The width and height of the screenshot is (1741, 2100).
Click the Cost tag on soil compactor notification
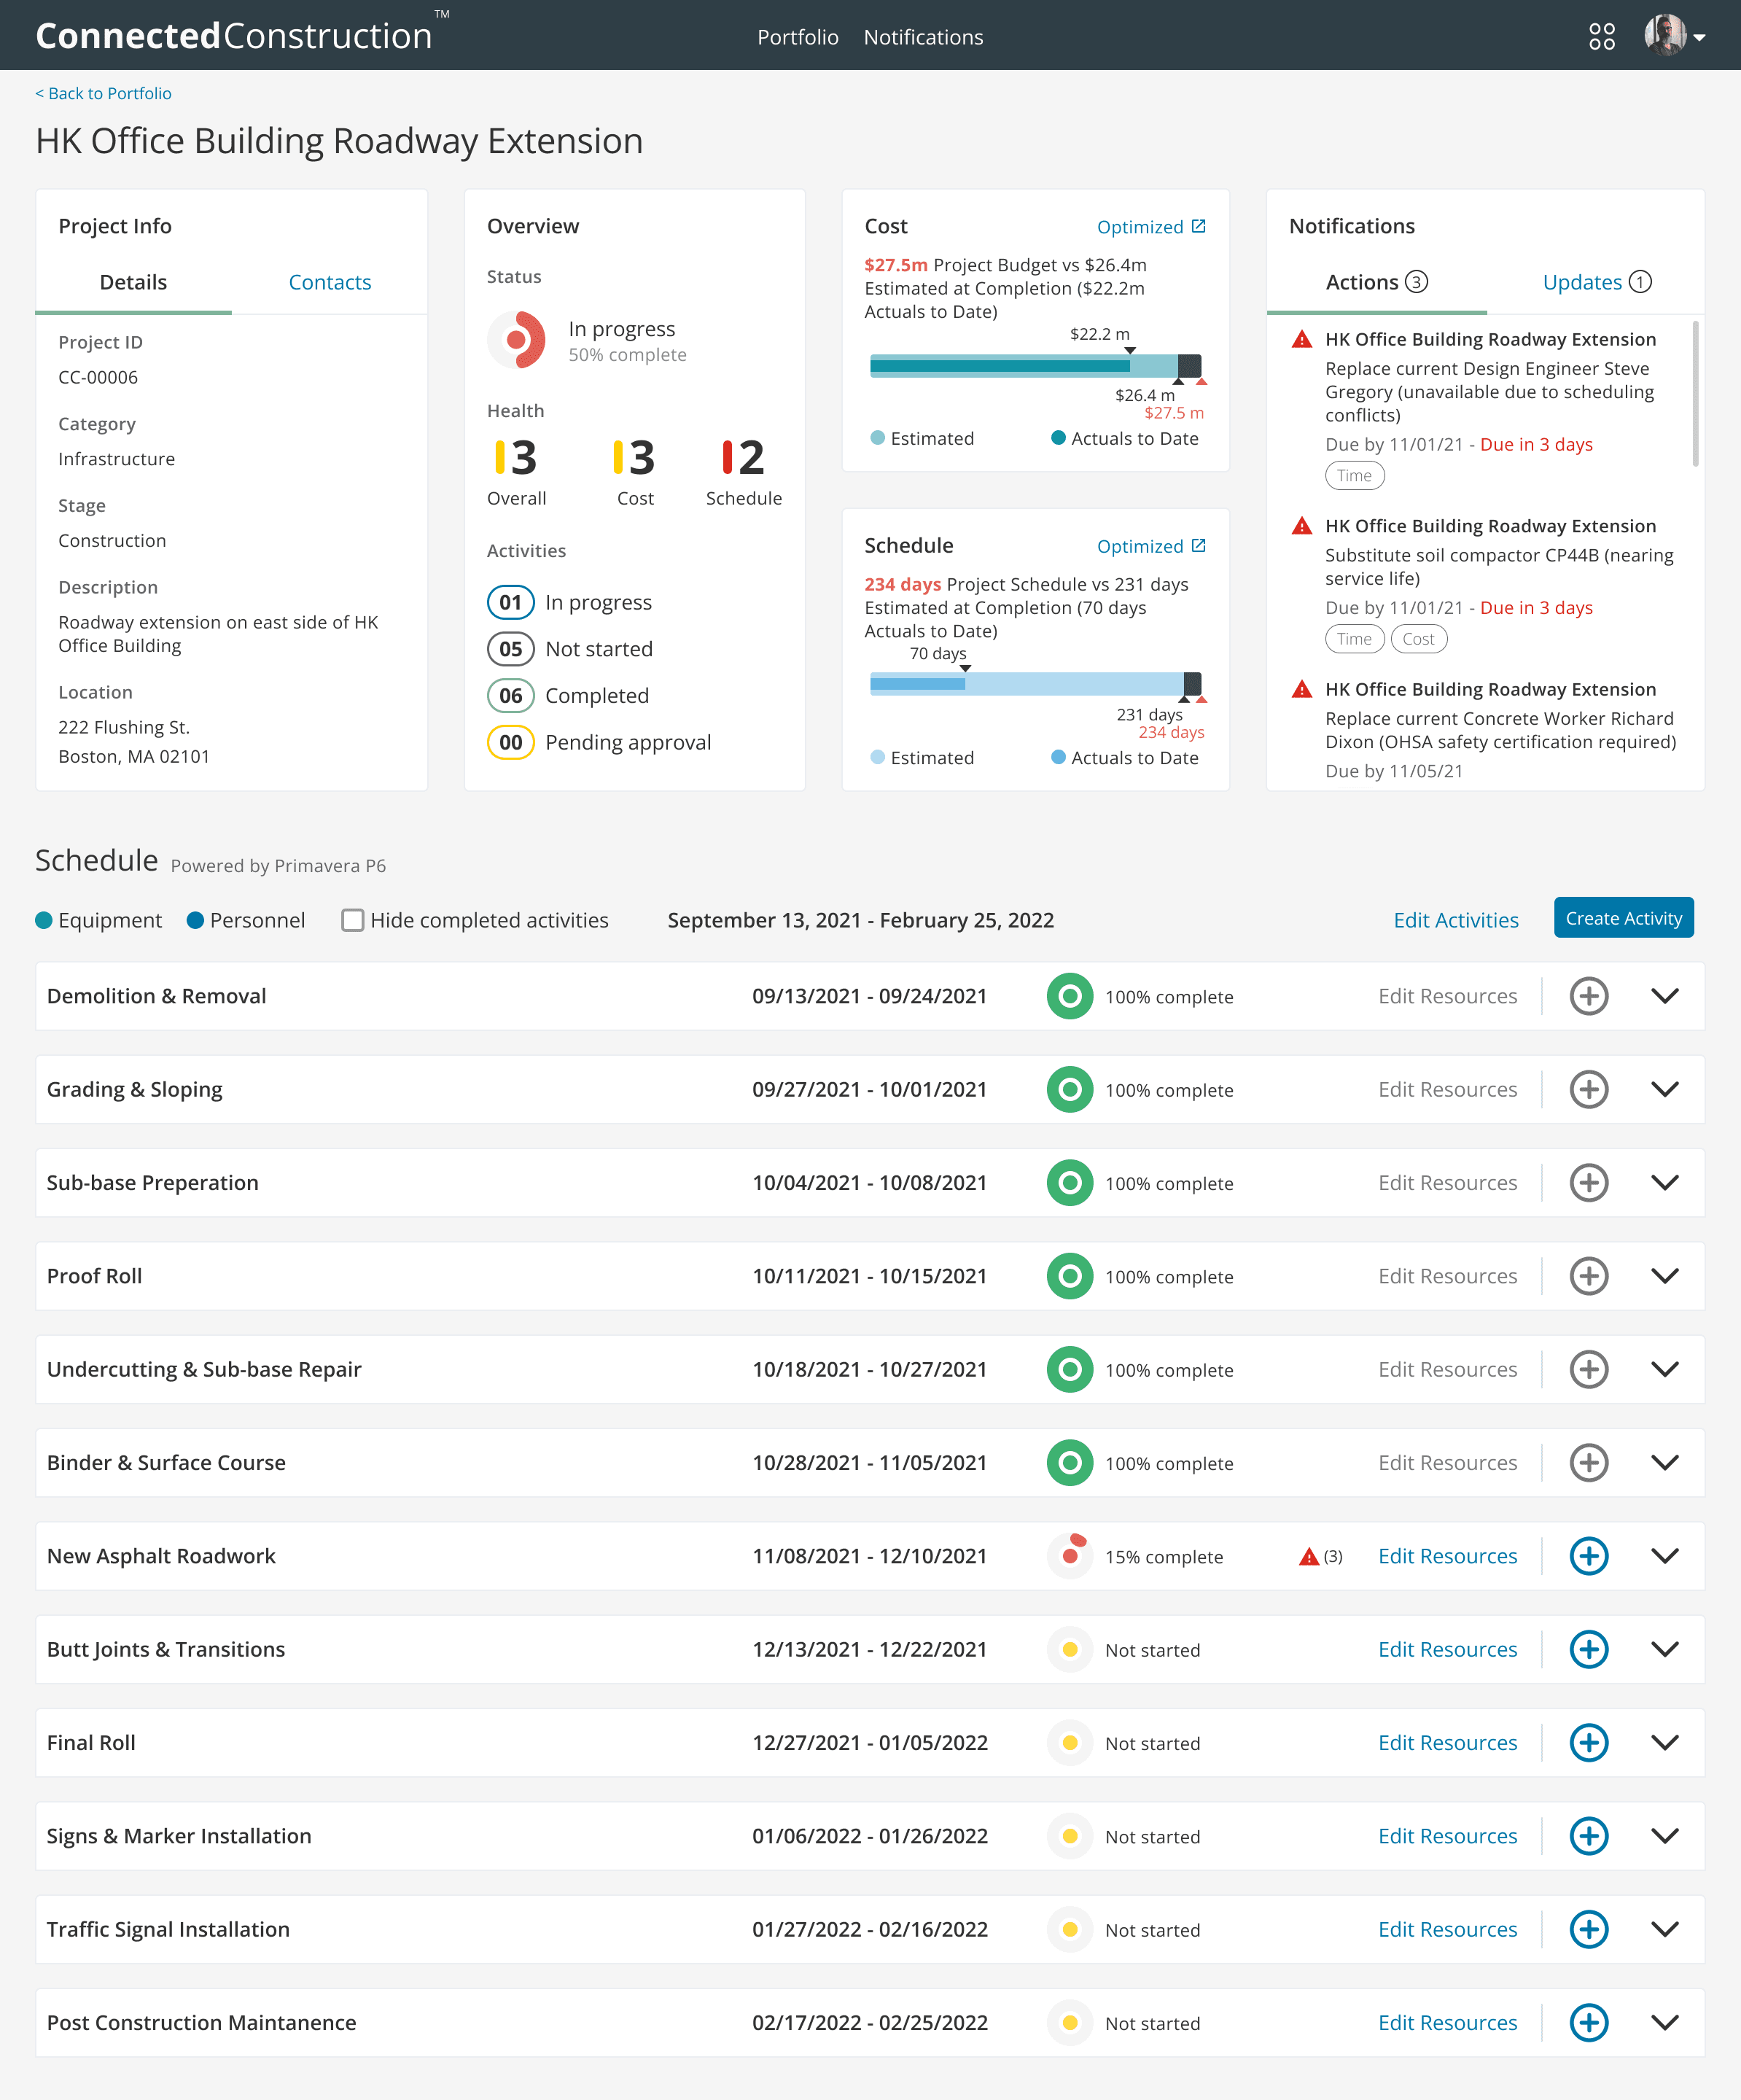tap(1418, 639)
